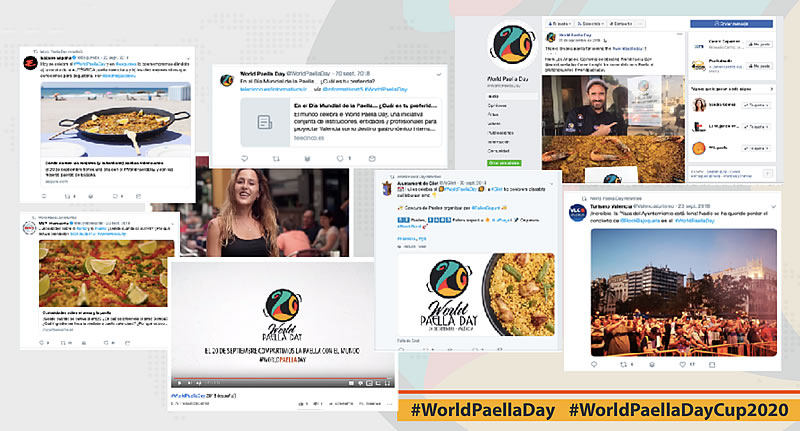Click Enviar mensaje on Facebook page
800x431 pixels.
[732, 23]
